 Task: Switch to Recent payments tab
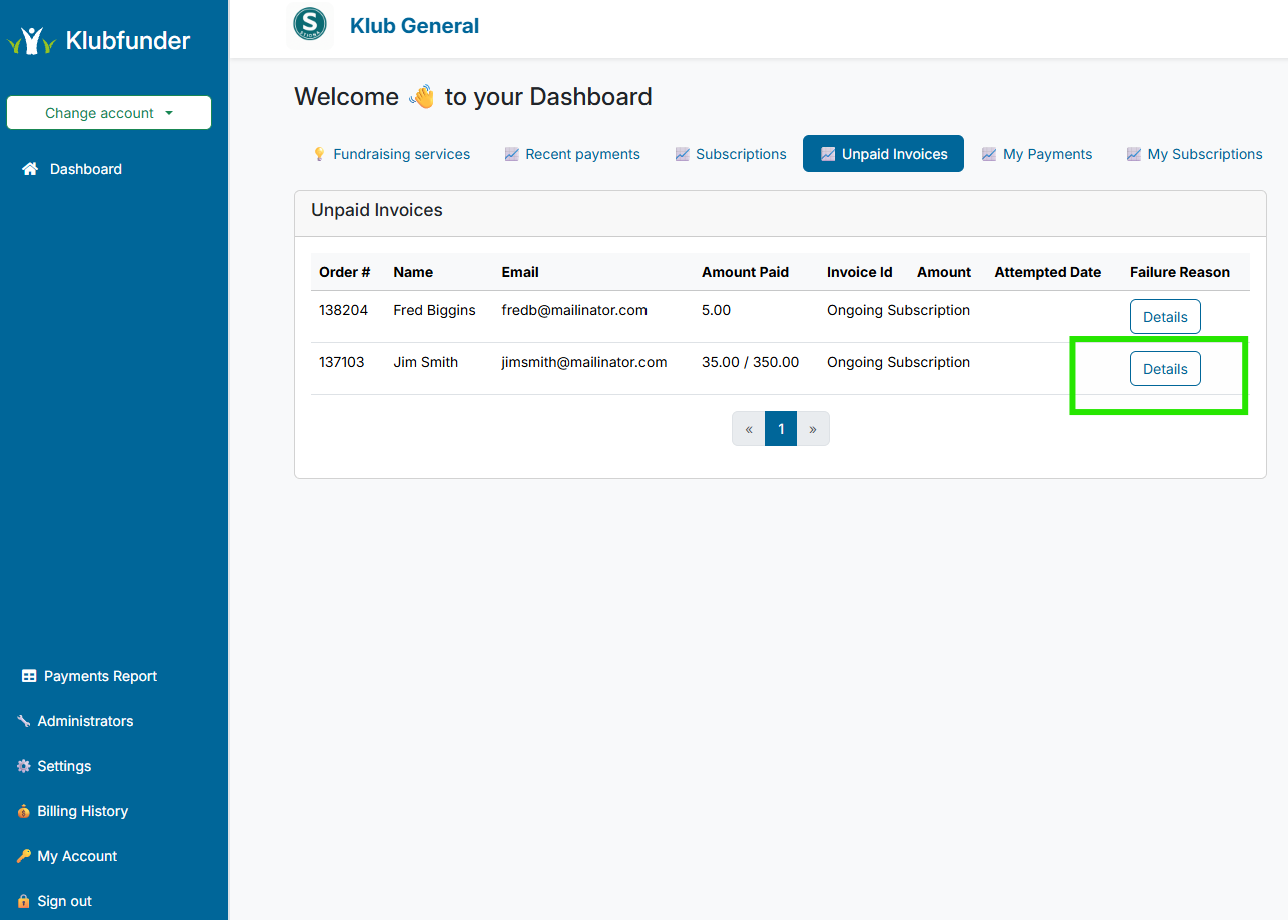coord(572,154)
